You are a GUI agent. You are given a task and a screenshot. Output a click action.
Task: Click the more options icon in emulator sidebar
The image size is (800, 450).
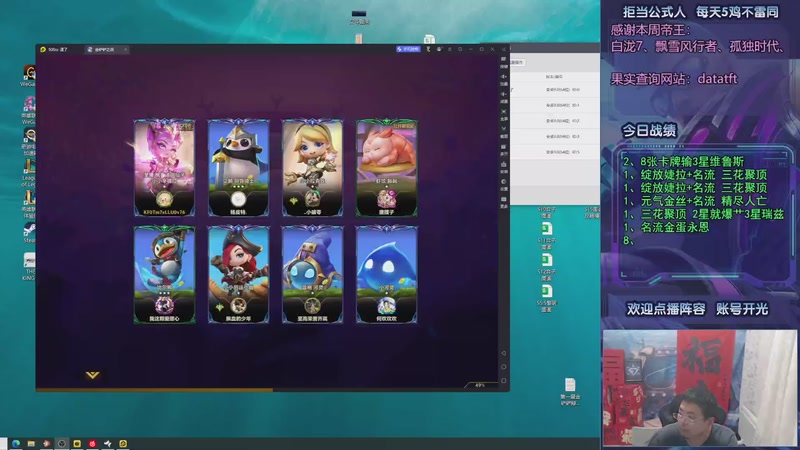point(504,201)
